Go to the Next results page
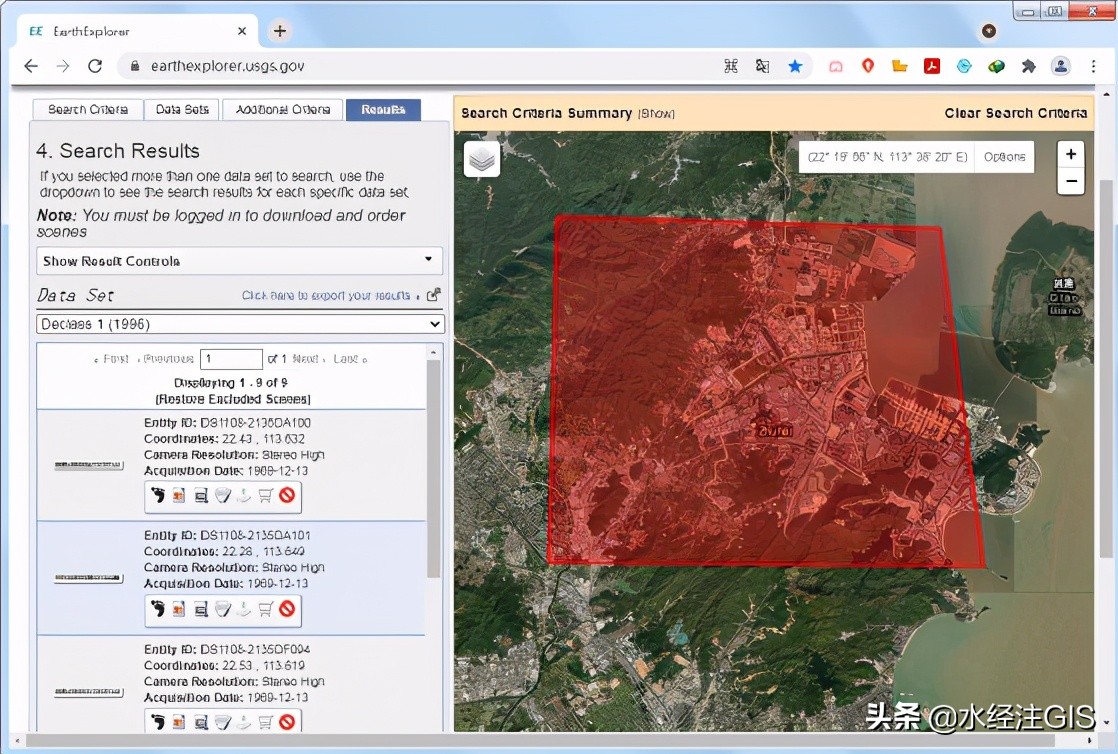The height and width of the screenshot is (754, 1118). tap(307, 359)
